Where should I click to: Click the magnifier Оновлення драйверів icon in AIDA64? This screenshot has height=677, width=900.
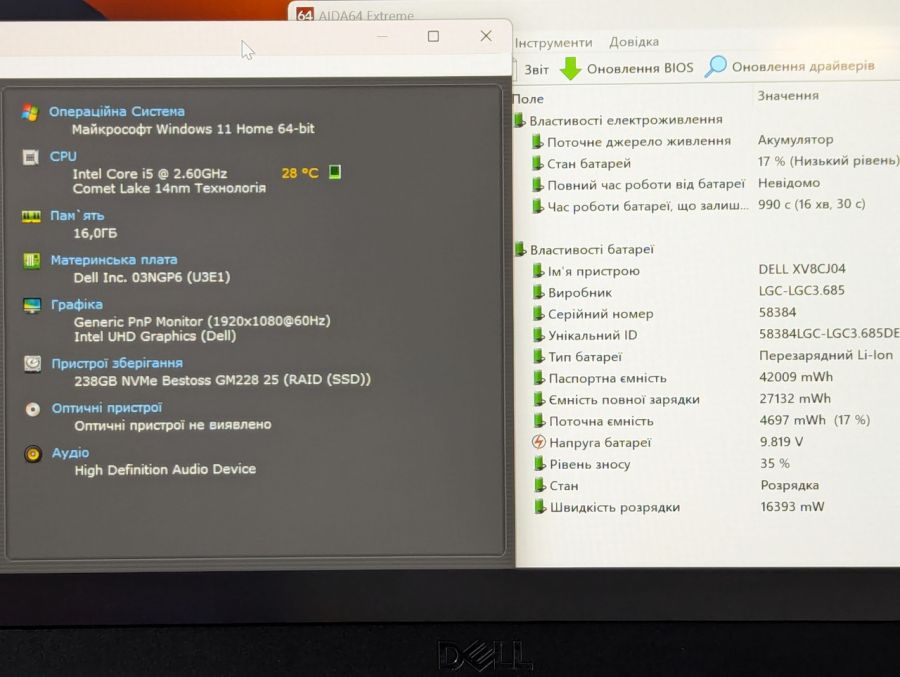point(715,67)
